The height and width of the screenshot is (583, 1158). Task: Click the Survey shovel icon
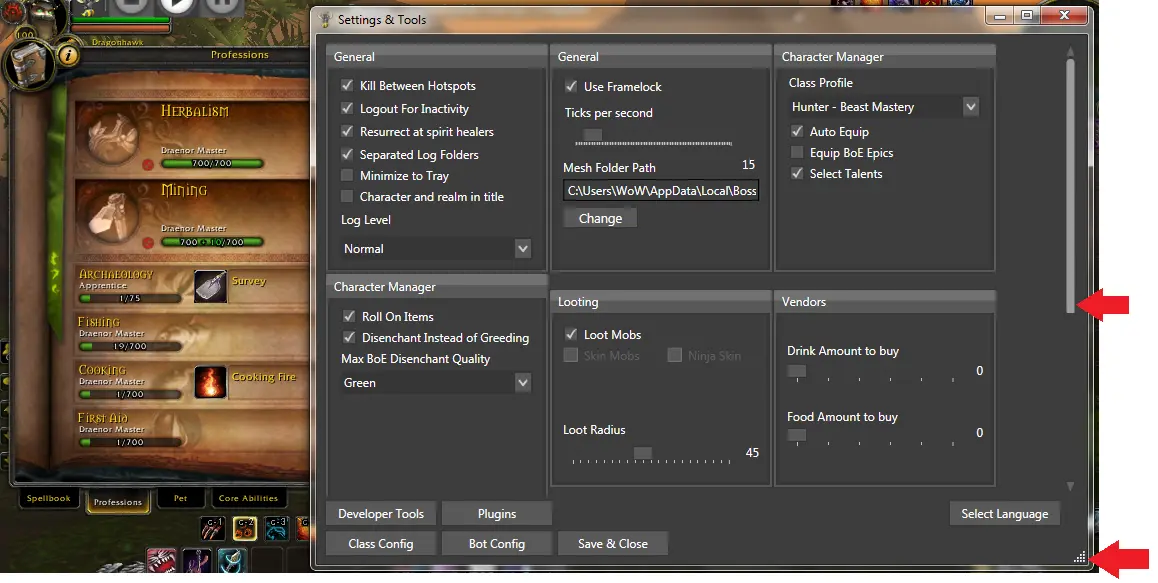point(210,286)
